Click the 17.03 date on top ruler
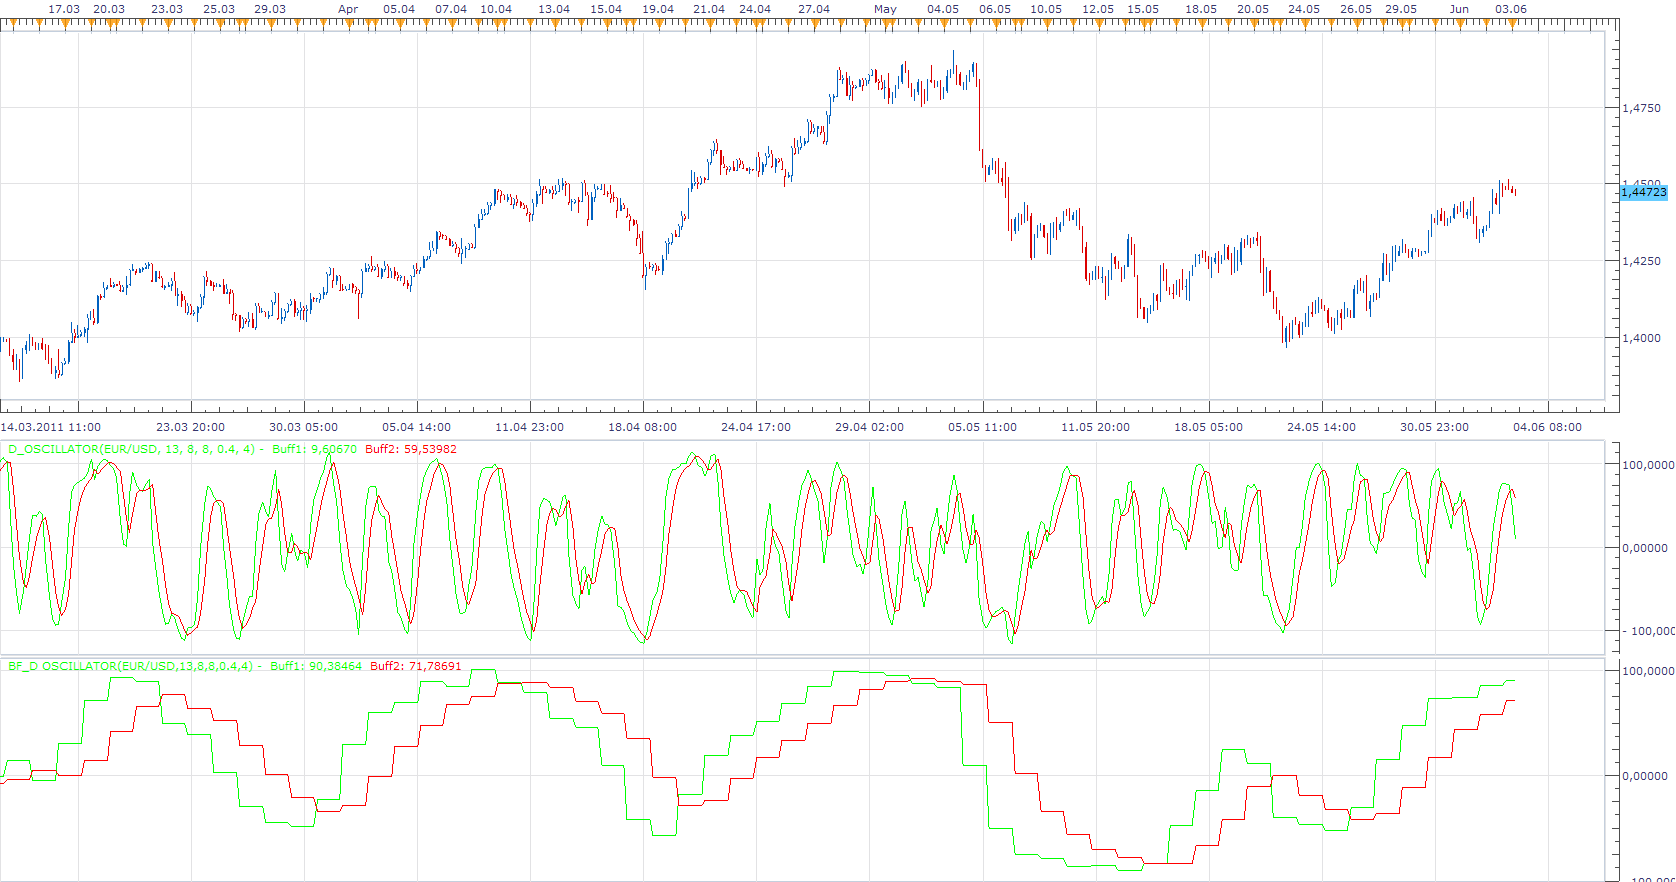 click(x=64, y=9)
